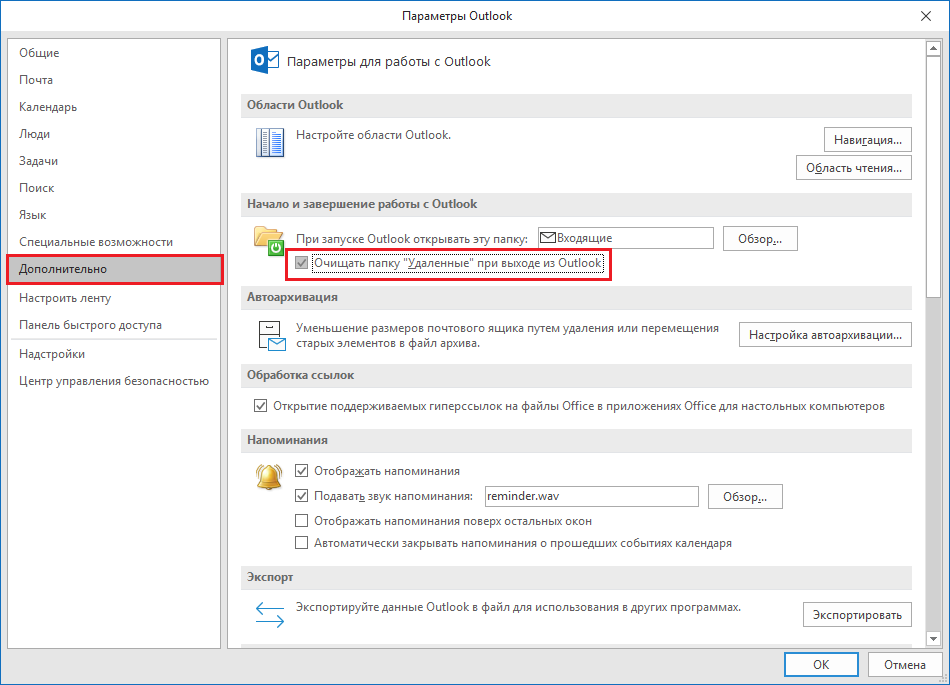Image resolution: width=950 pixels, height=685 pixels.
Task: Switch to Календарь settings
Action: (114, 107)
